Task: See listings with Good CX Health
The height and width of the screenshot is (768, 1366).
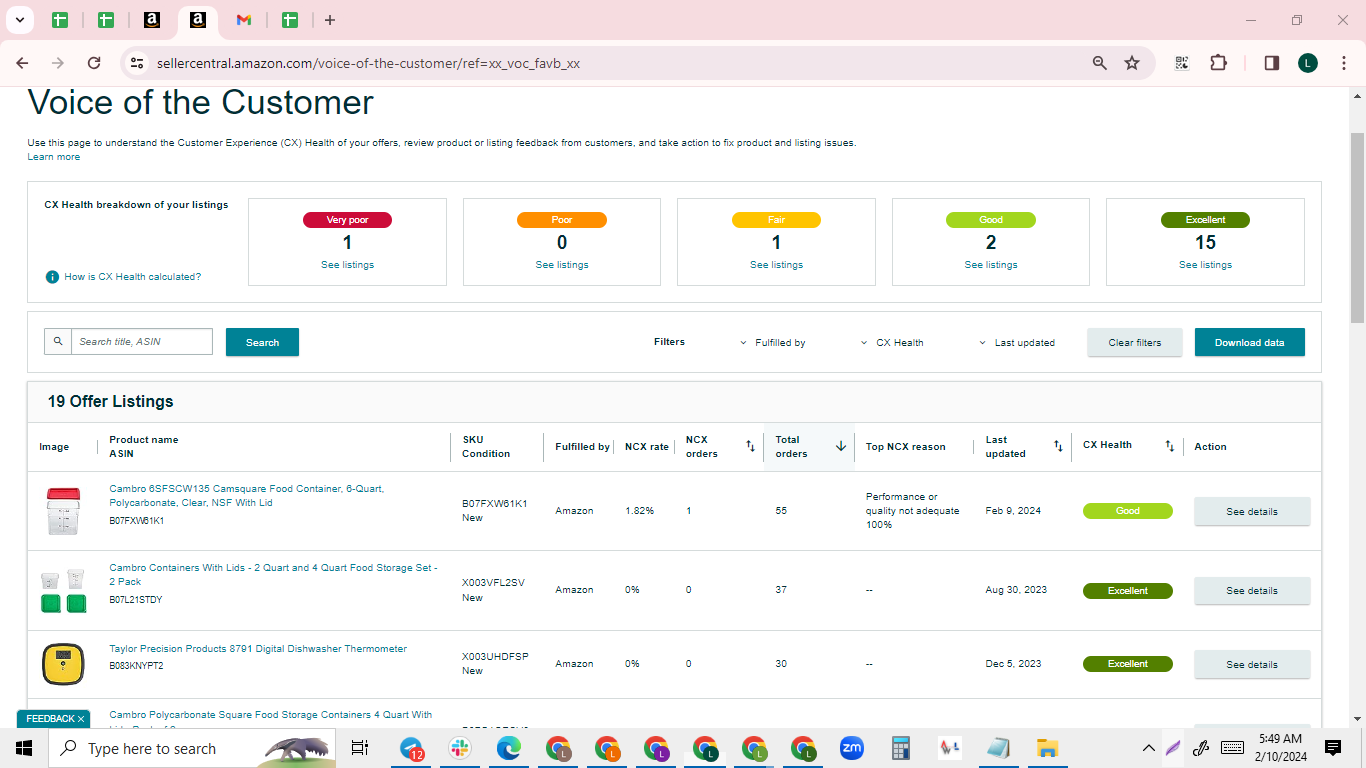Action: point(991,265)
